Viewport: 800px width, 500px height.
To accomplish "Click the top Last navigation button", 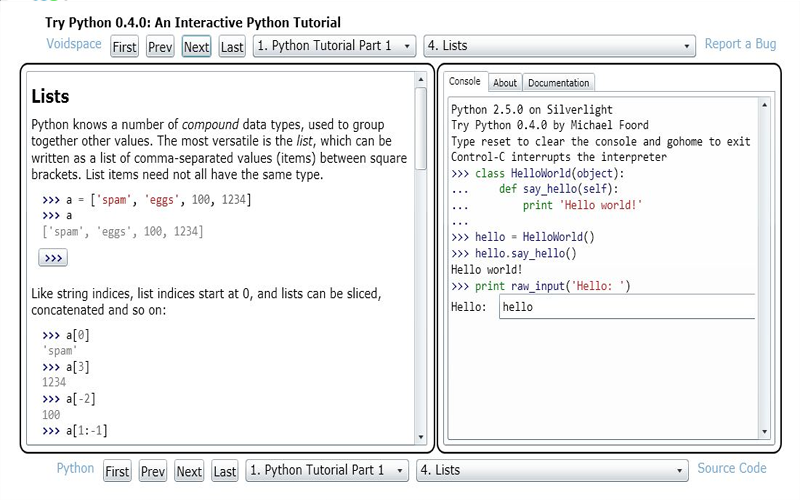I will [x=232, y=47].
